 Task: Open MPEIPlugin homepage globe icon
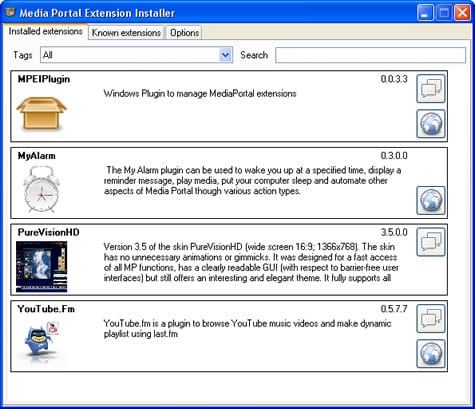pyautogui.click(x=431, y=124)
